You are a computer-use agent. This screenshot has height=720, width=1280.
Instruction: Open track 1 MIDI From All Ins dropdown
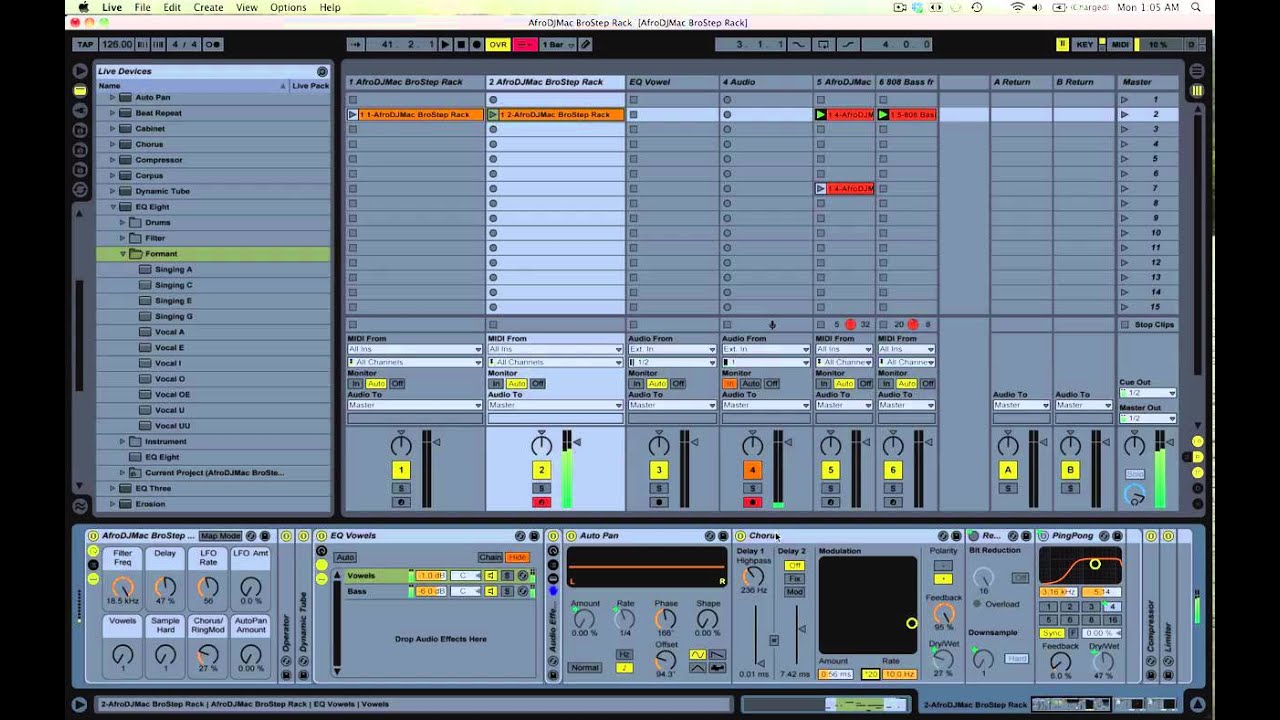coord(415,349)
